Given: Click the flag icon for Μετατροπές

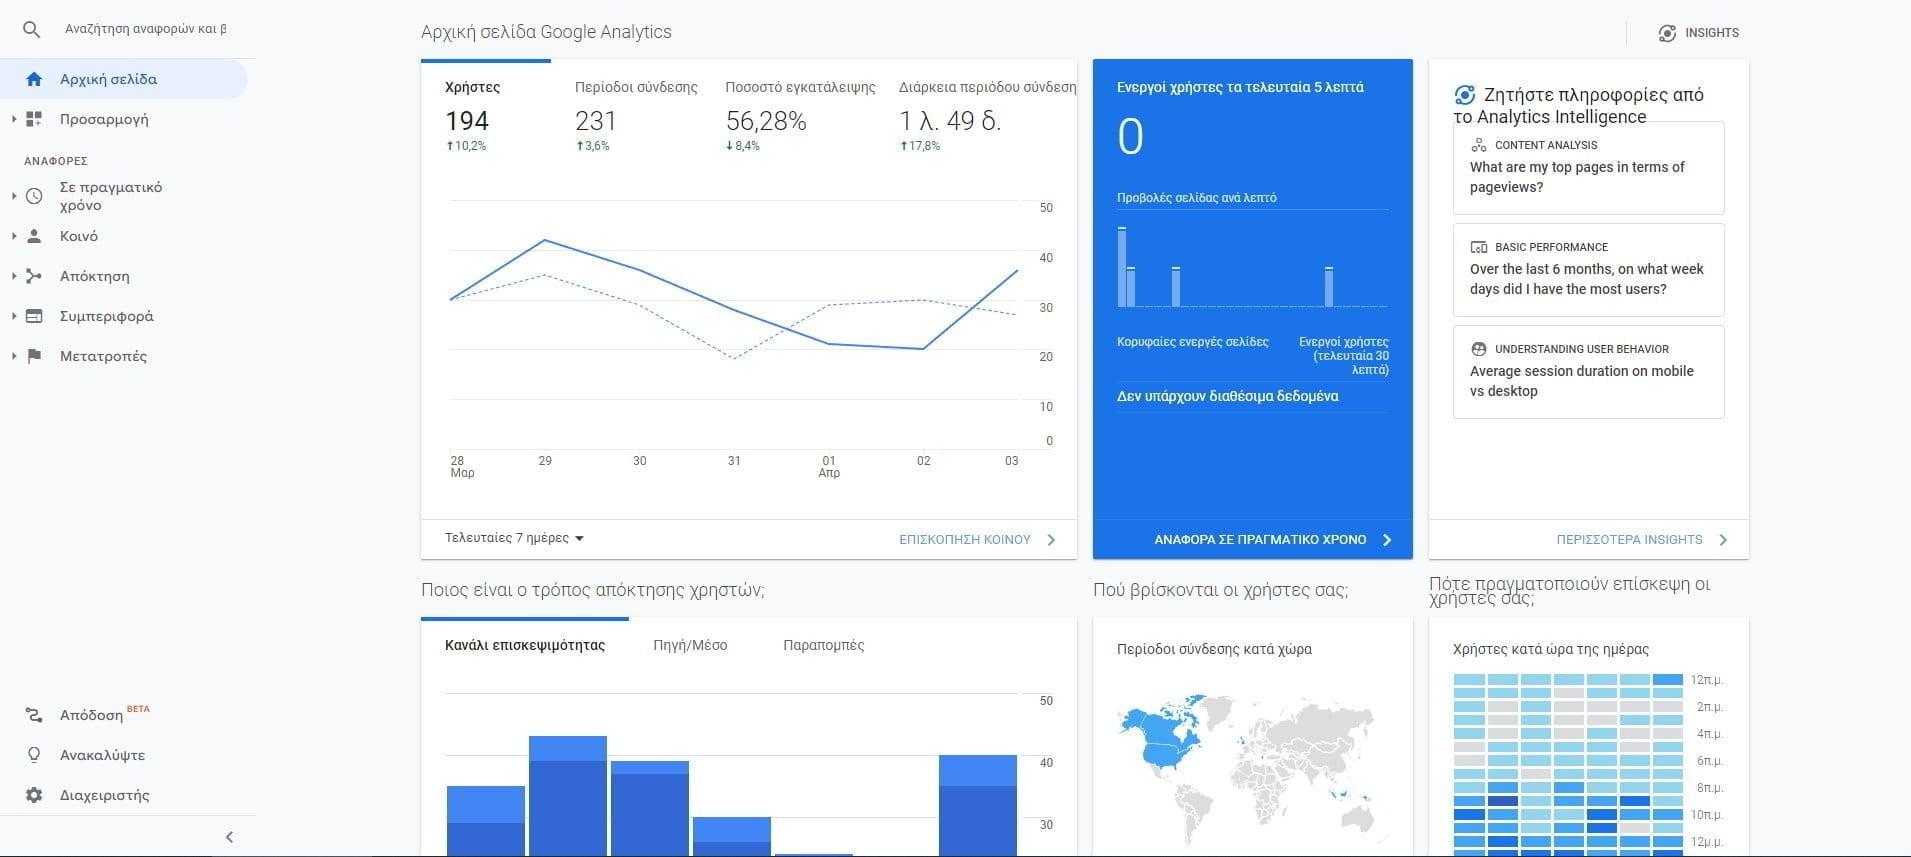Looking at the screenshot, I should pos(34,356).
